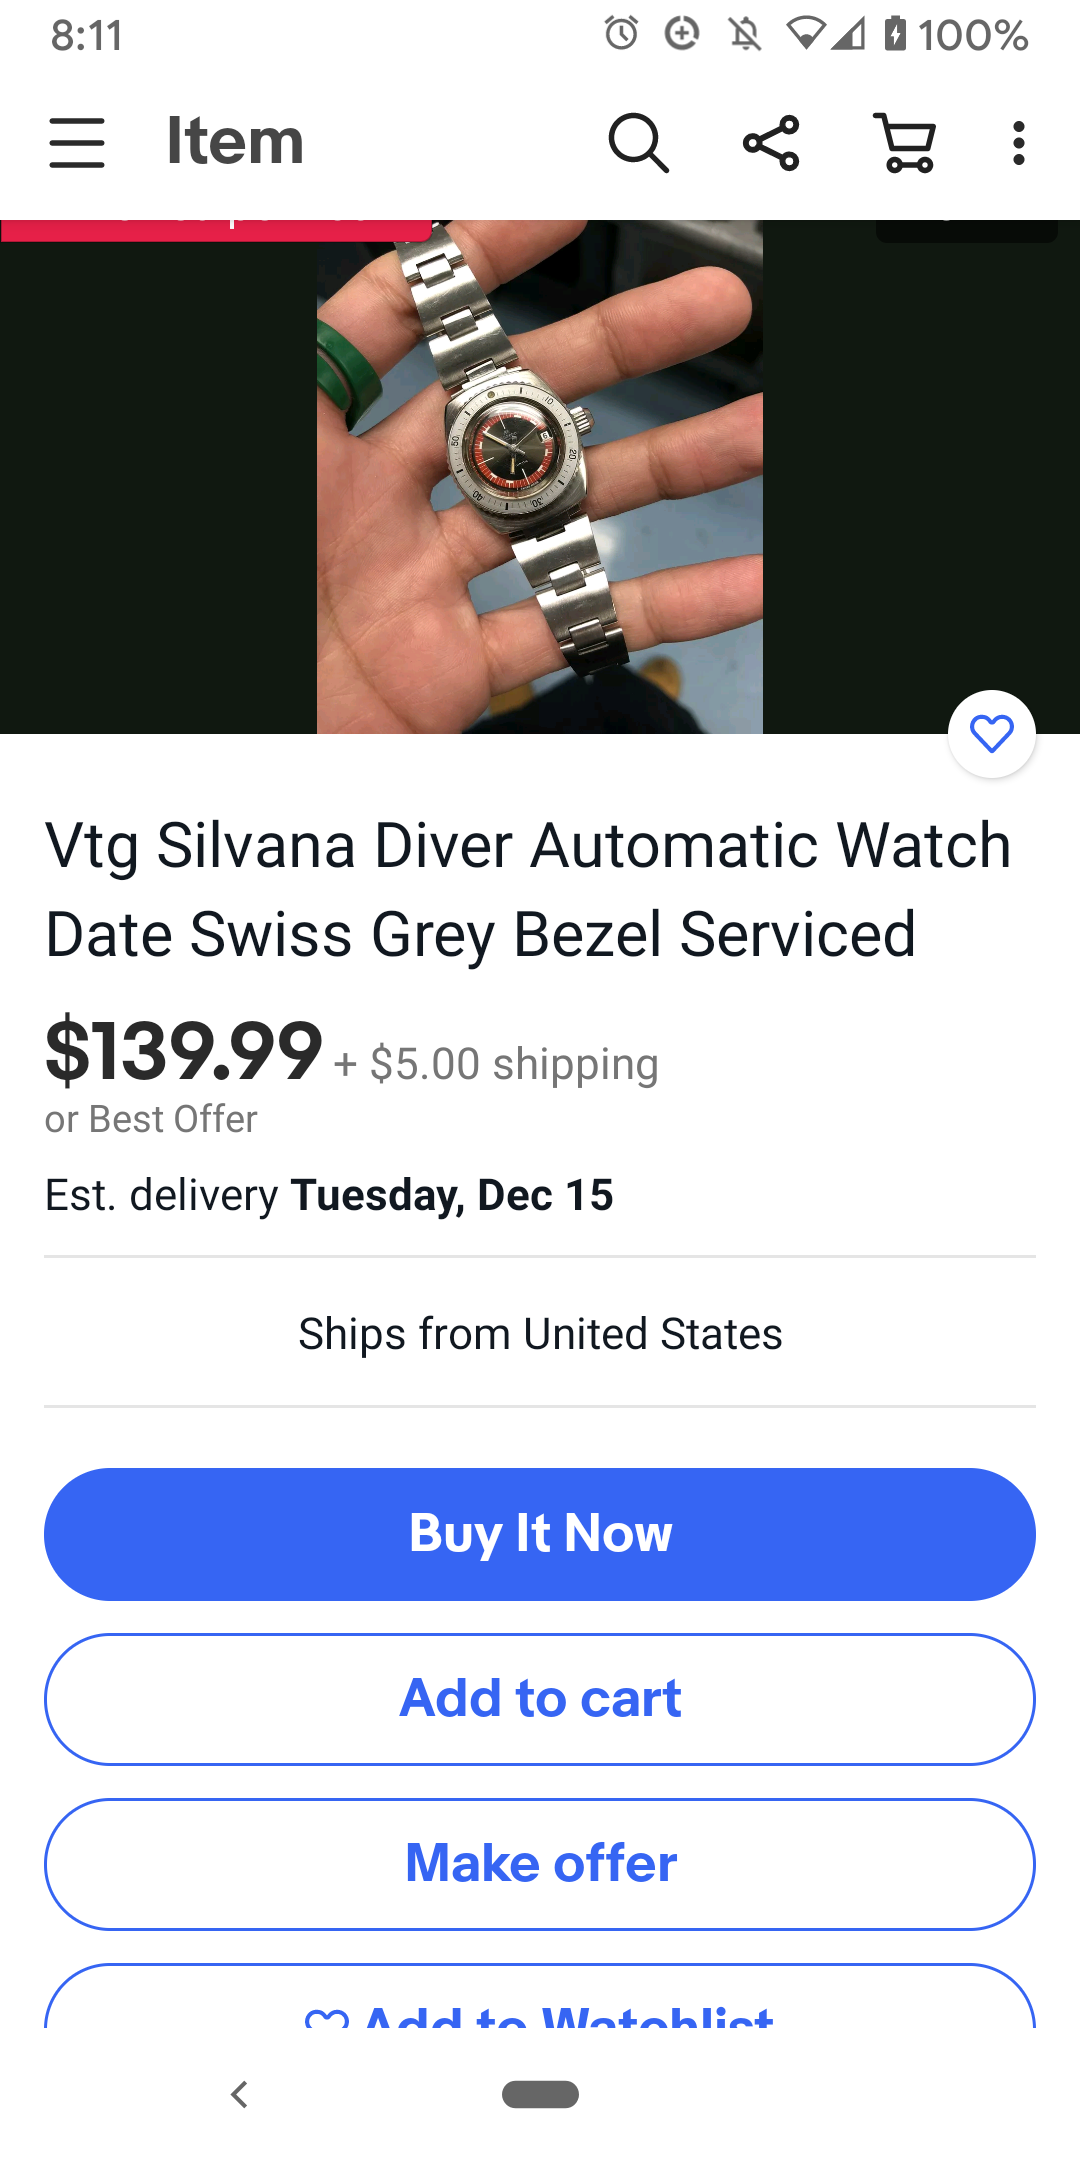This screenshot has height=2160, width=1080.
Task: Click Make offer button
Action: [540, 1864]
